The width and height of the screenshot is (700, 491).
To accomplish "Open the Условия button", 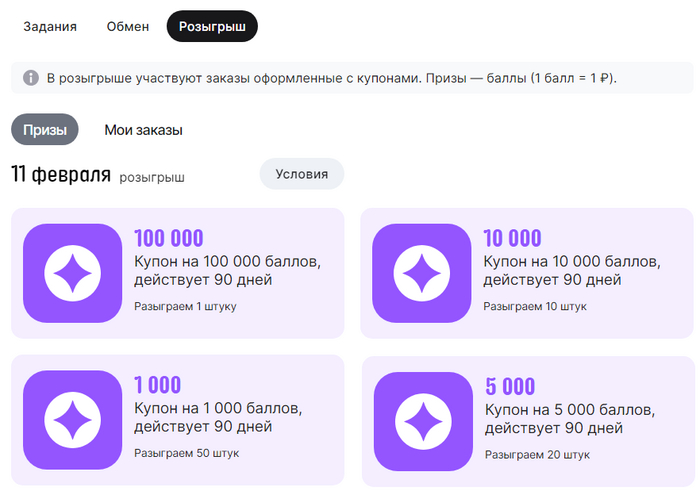I will [x=301, y=174].
